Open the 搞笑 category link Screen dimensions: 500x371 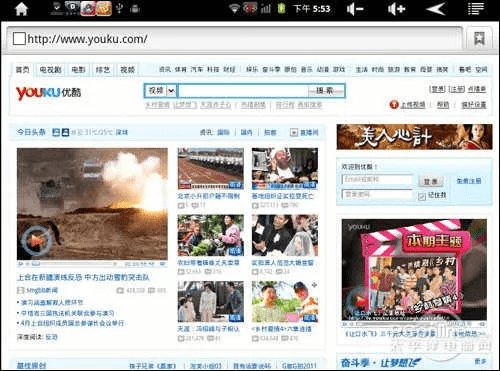coord(442,70)
